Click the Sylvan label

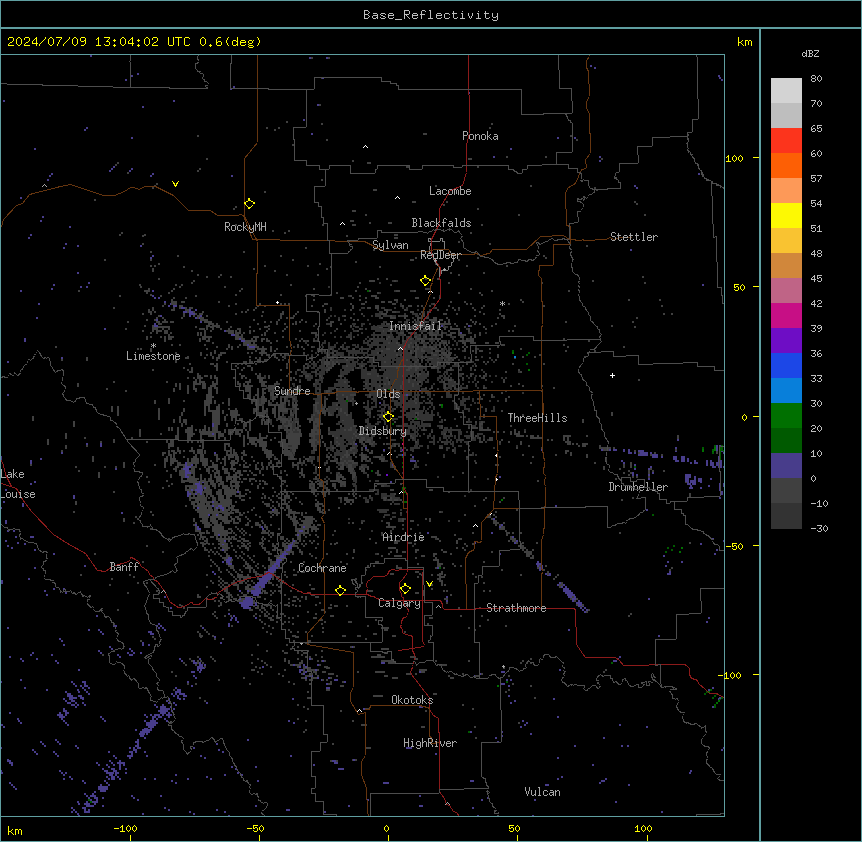coord(390,245)
